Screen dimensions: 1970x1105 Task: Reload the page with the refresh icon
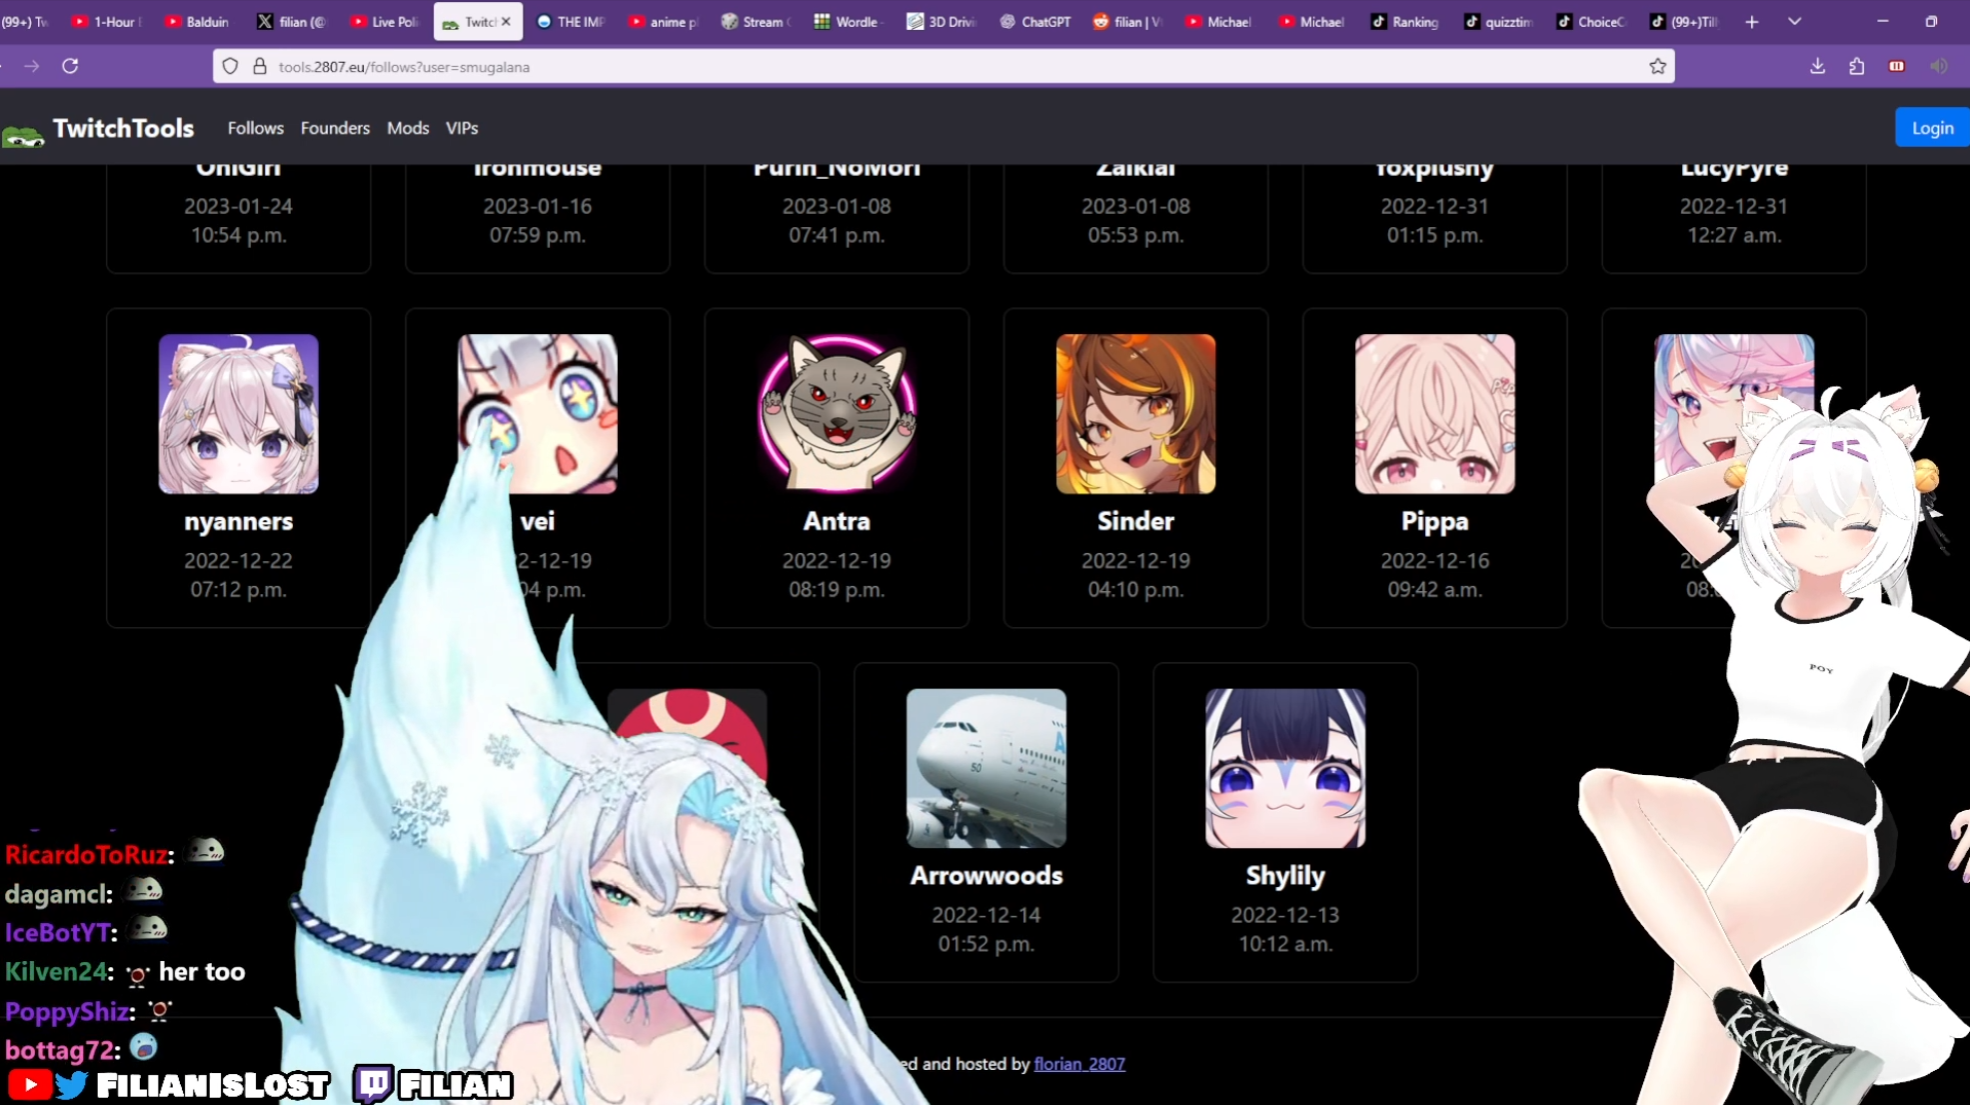(70, 66)
